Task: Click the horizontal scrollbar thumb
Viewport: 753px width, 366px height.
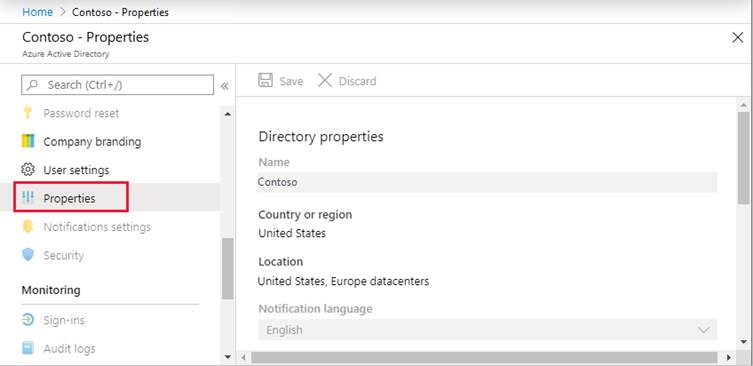Action: 484,357
